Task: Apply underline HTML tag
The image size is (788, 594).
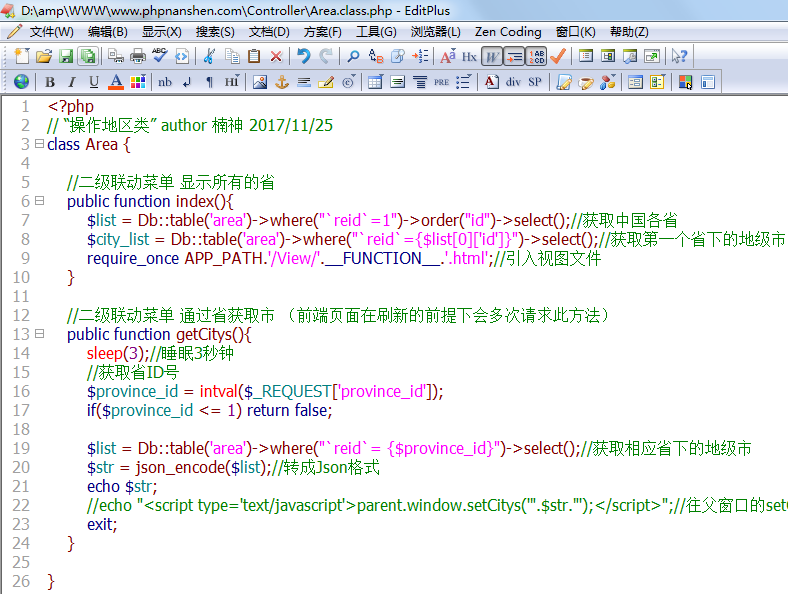Action: pos(94,81)
